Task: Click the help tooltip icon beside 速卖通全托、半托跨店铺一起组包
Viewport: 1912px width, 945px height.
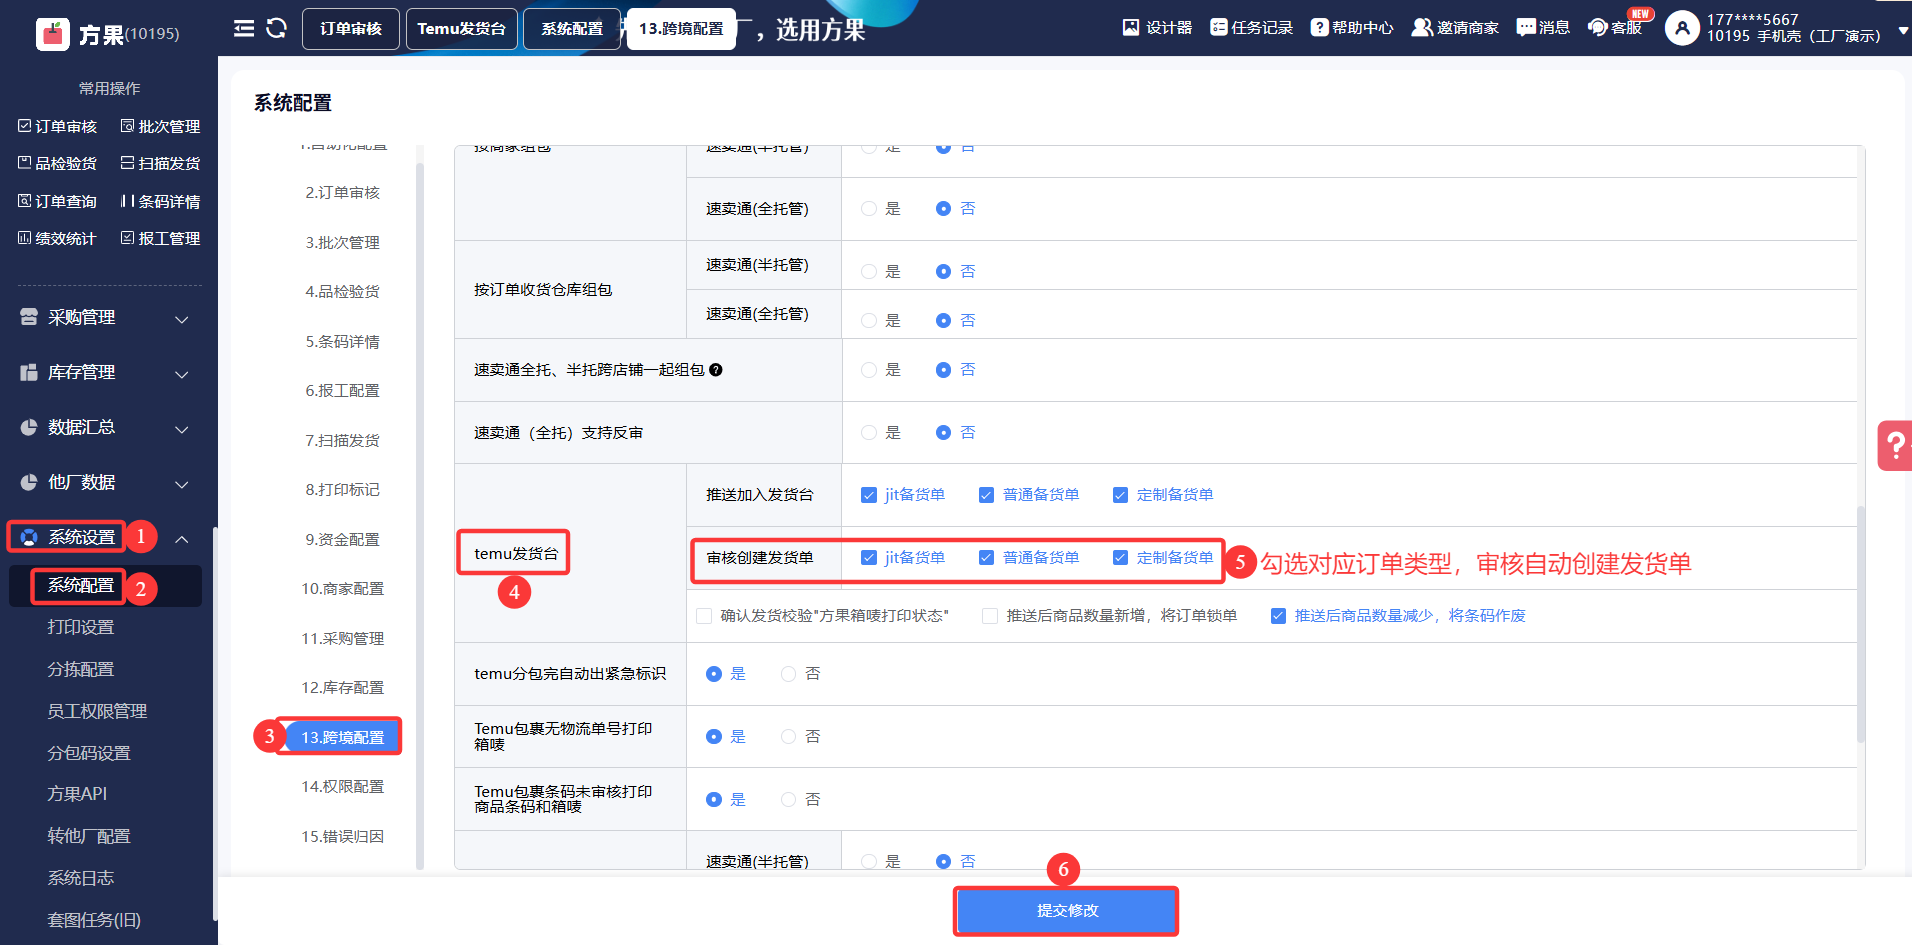Action: point(716,370)
